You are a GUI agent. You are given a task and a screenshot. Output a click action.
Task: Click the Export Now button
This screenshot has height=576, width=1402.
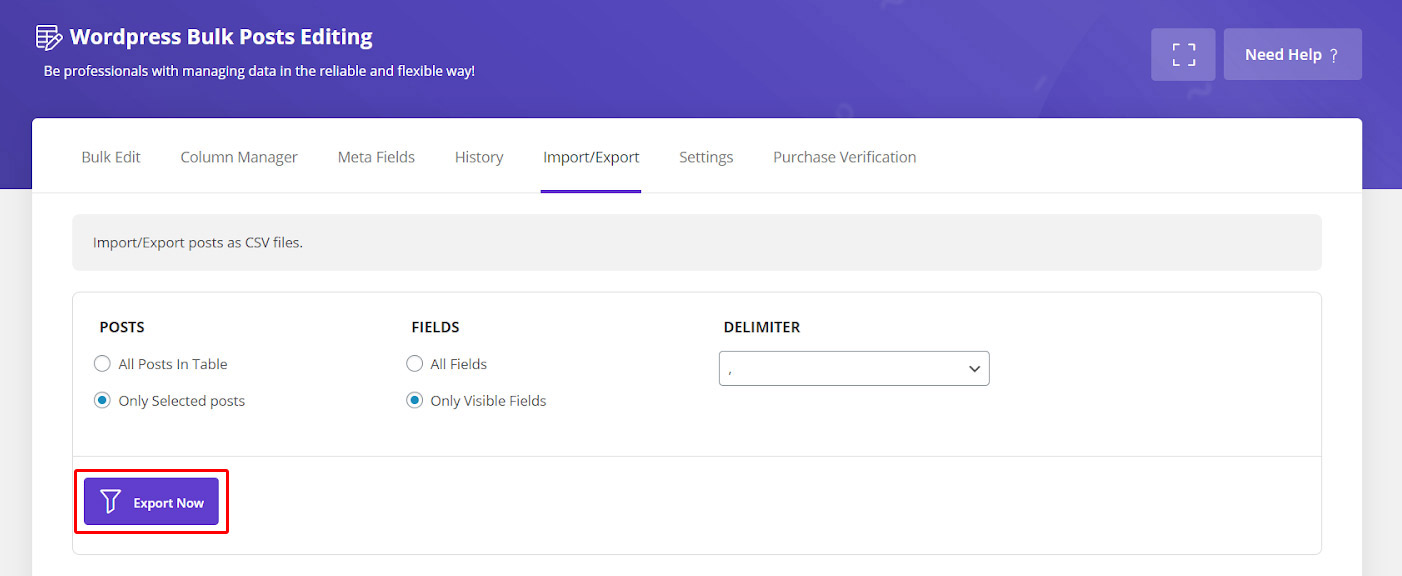(151, 501)
